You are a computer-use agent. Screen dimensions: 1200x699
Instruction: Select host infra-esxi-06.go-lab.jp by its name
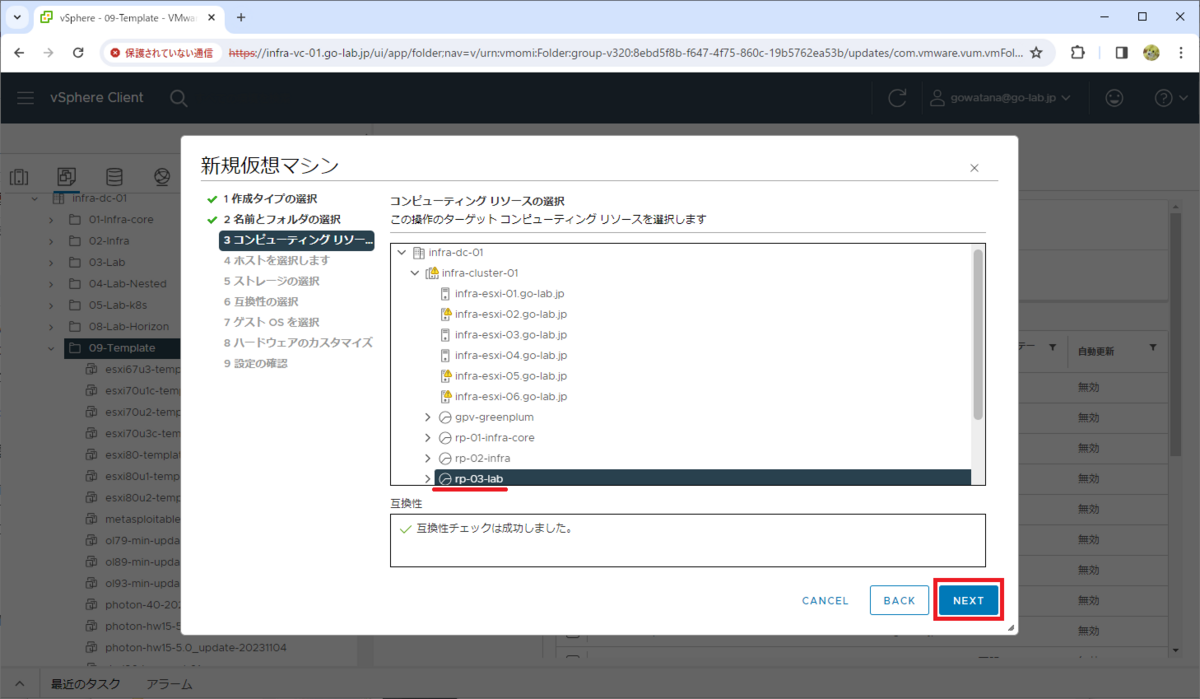(x=511, y=396)
